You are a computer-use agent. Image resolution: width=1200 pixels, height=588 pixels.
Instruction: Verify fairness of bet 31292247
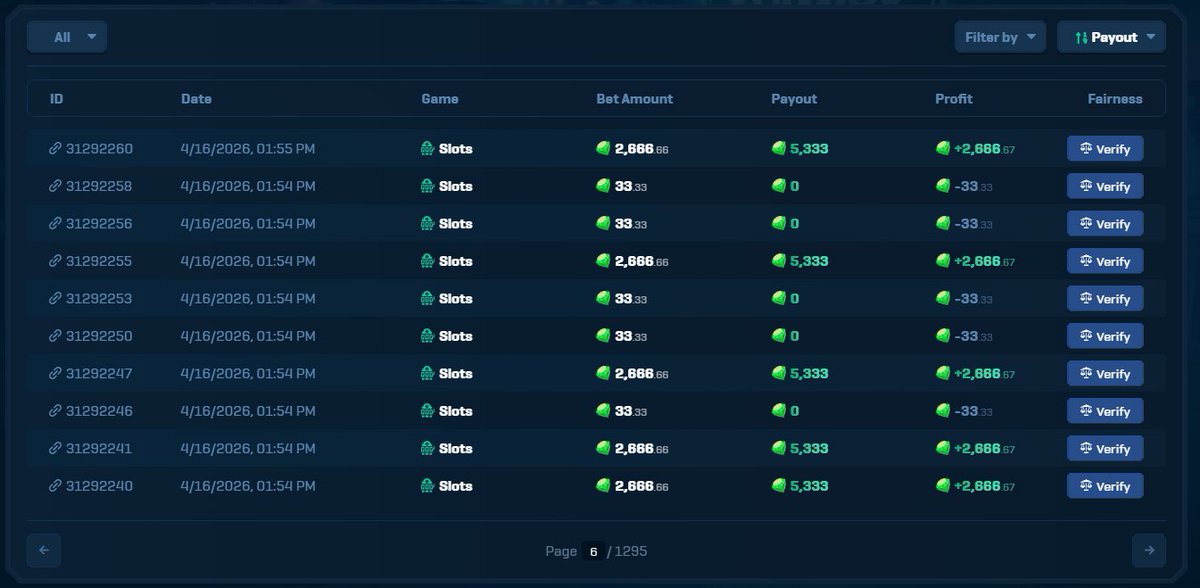(x=1105, y=374)
